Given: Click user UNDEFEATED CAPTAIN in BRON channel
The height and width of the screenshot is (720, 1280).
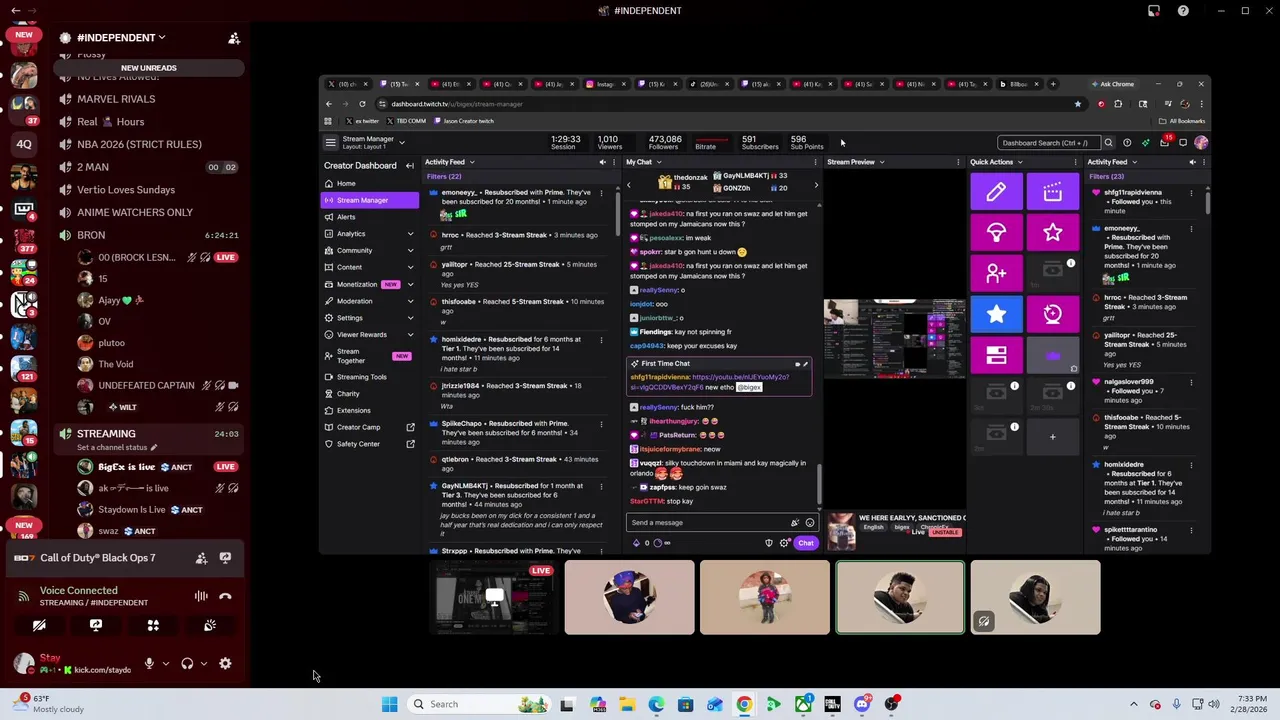Looking at the screenshot, I should pyautogui.click(x=145, y=385).
